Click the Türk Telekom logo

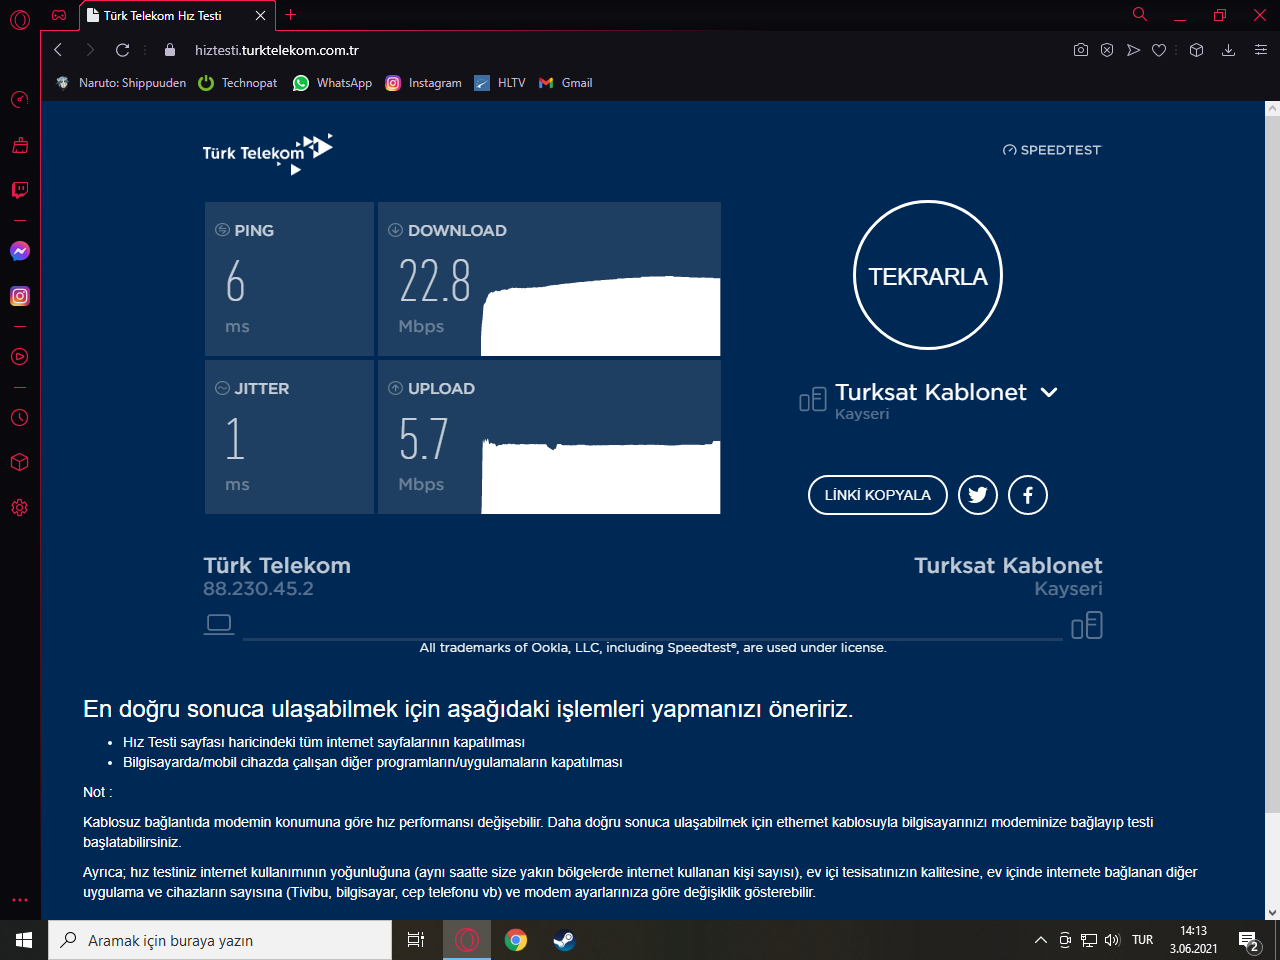(267, 153)
